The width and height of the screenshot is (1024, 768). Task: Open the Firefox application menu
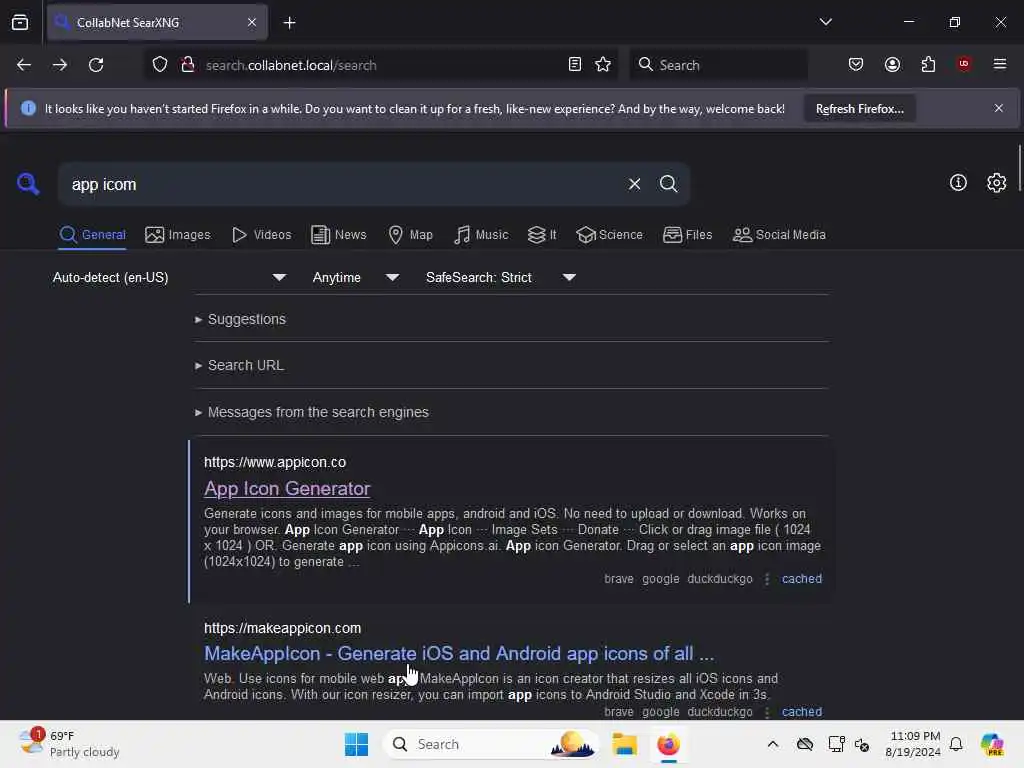999,64
